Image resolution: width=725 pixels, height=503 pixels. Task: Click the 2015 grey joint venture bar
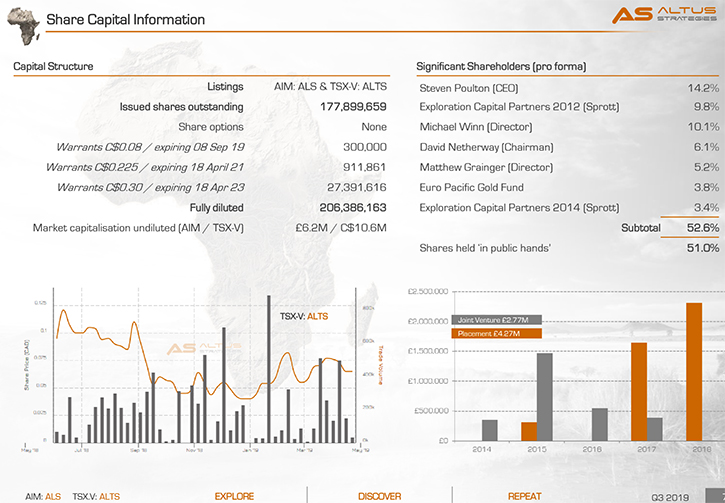click(x=545, y=397)
